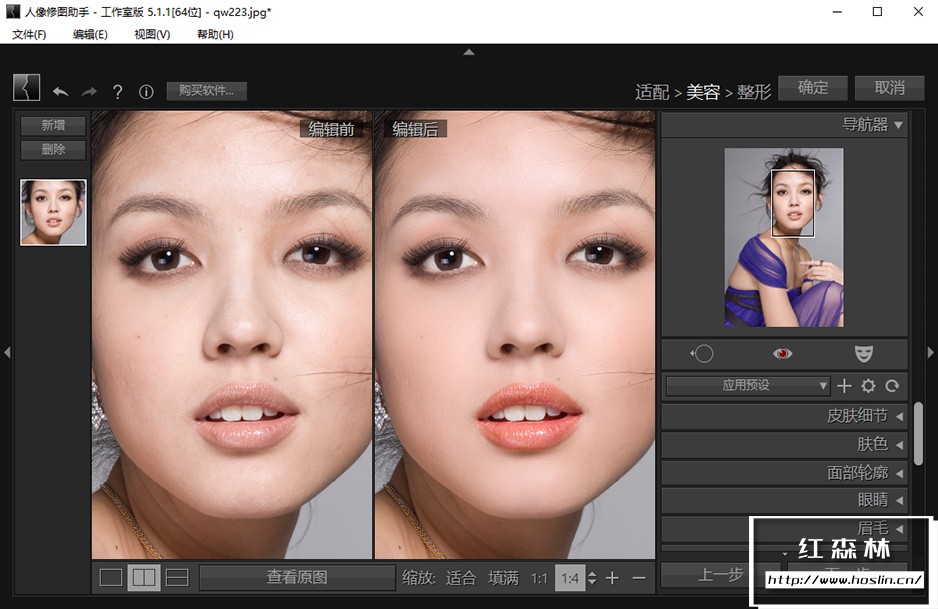Viewport: 938px width, 609px height.
Task: Expand the 皮肤细节 section
Action: (784, 416)
